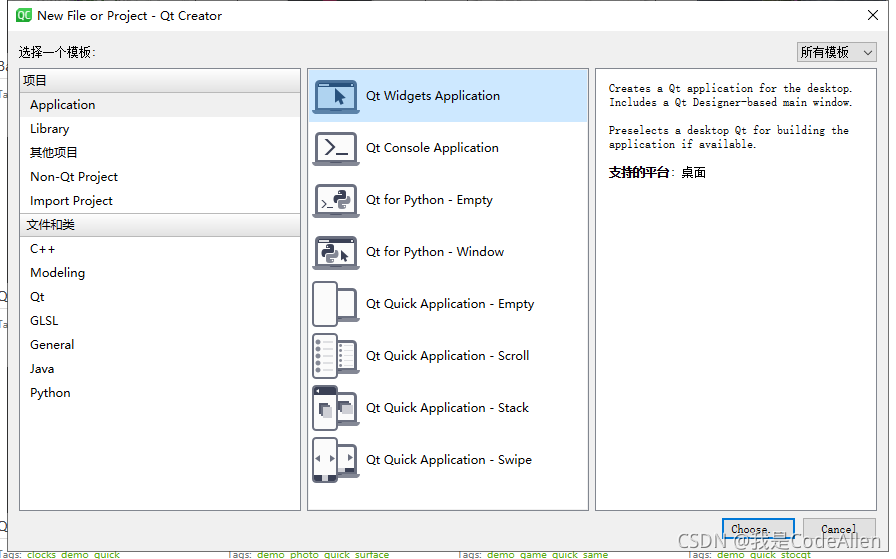Select the Qt files category
The height and width of the screenshot is (559, 896).
[160, 297]
